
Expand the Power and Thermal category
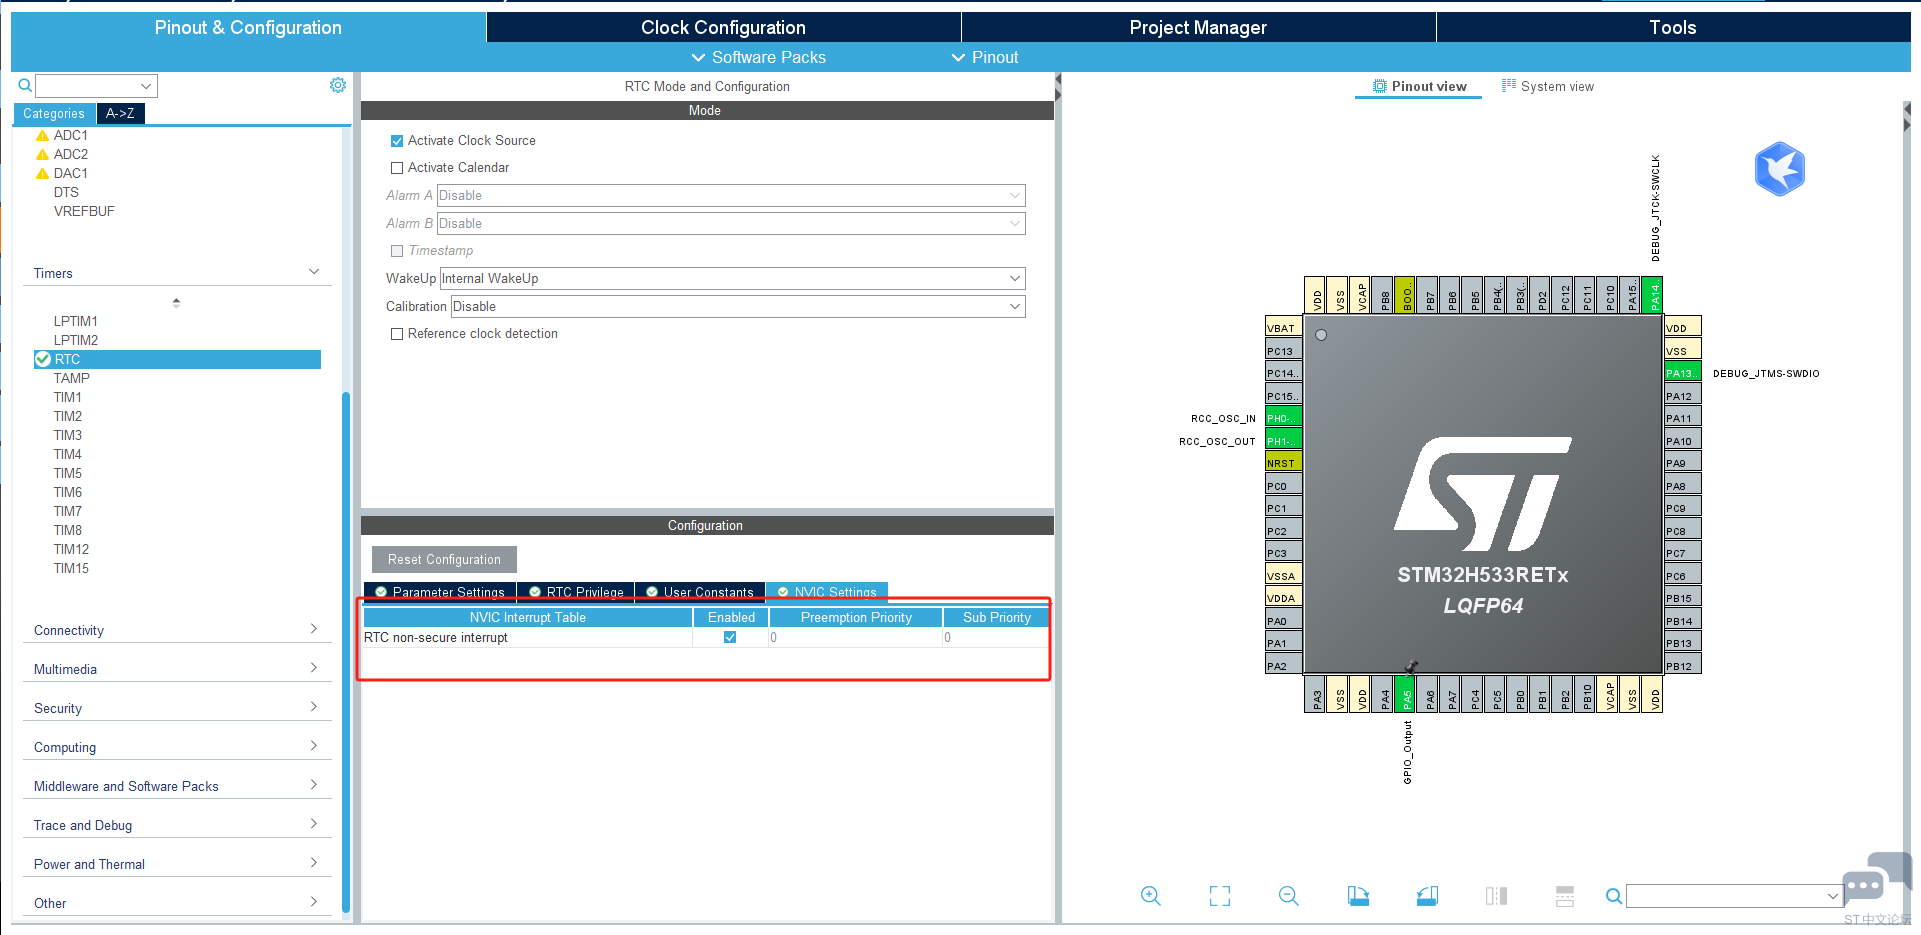pyautogui.click(x=314, y=863)
